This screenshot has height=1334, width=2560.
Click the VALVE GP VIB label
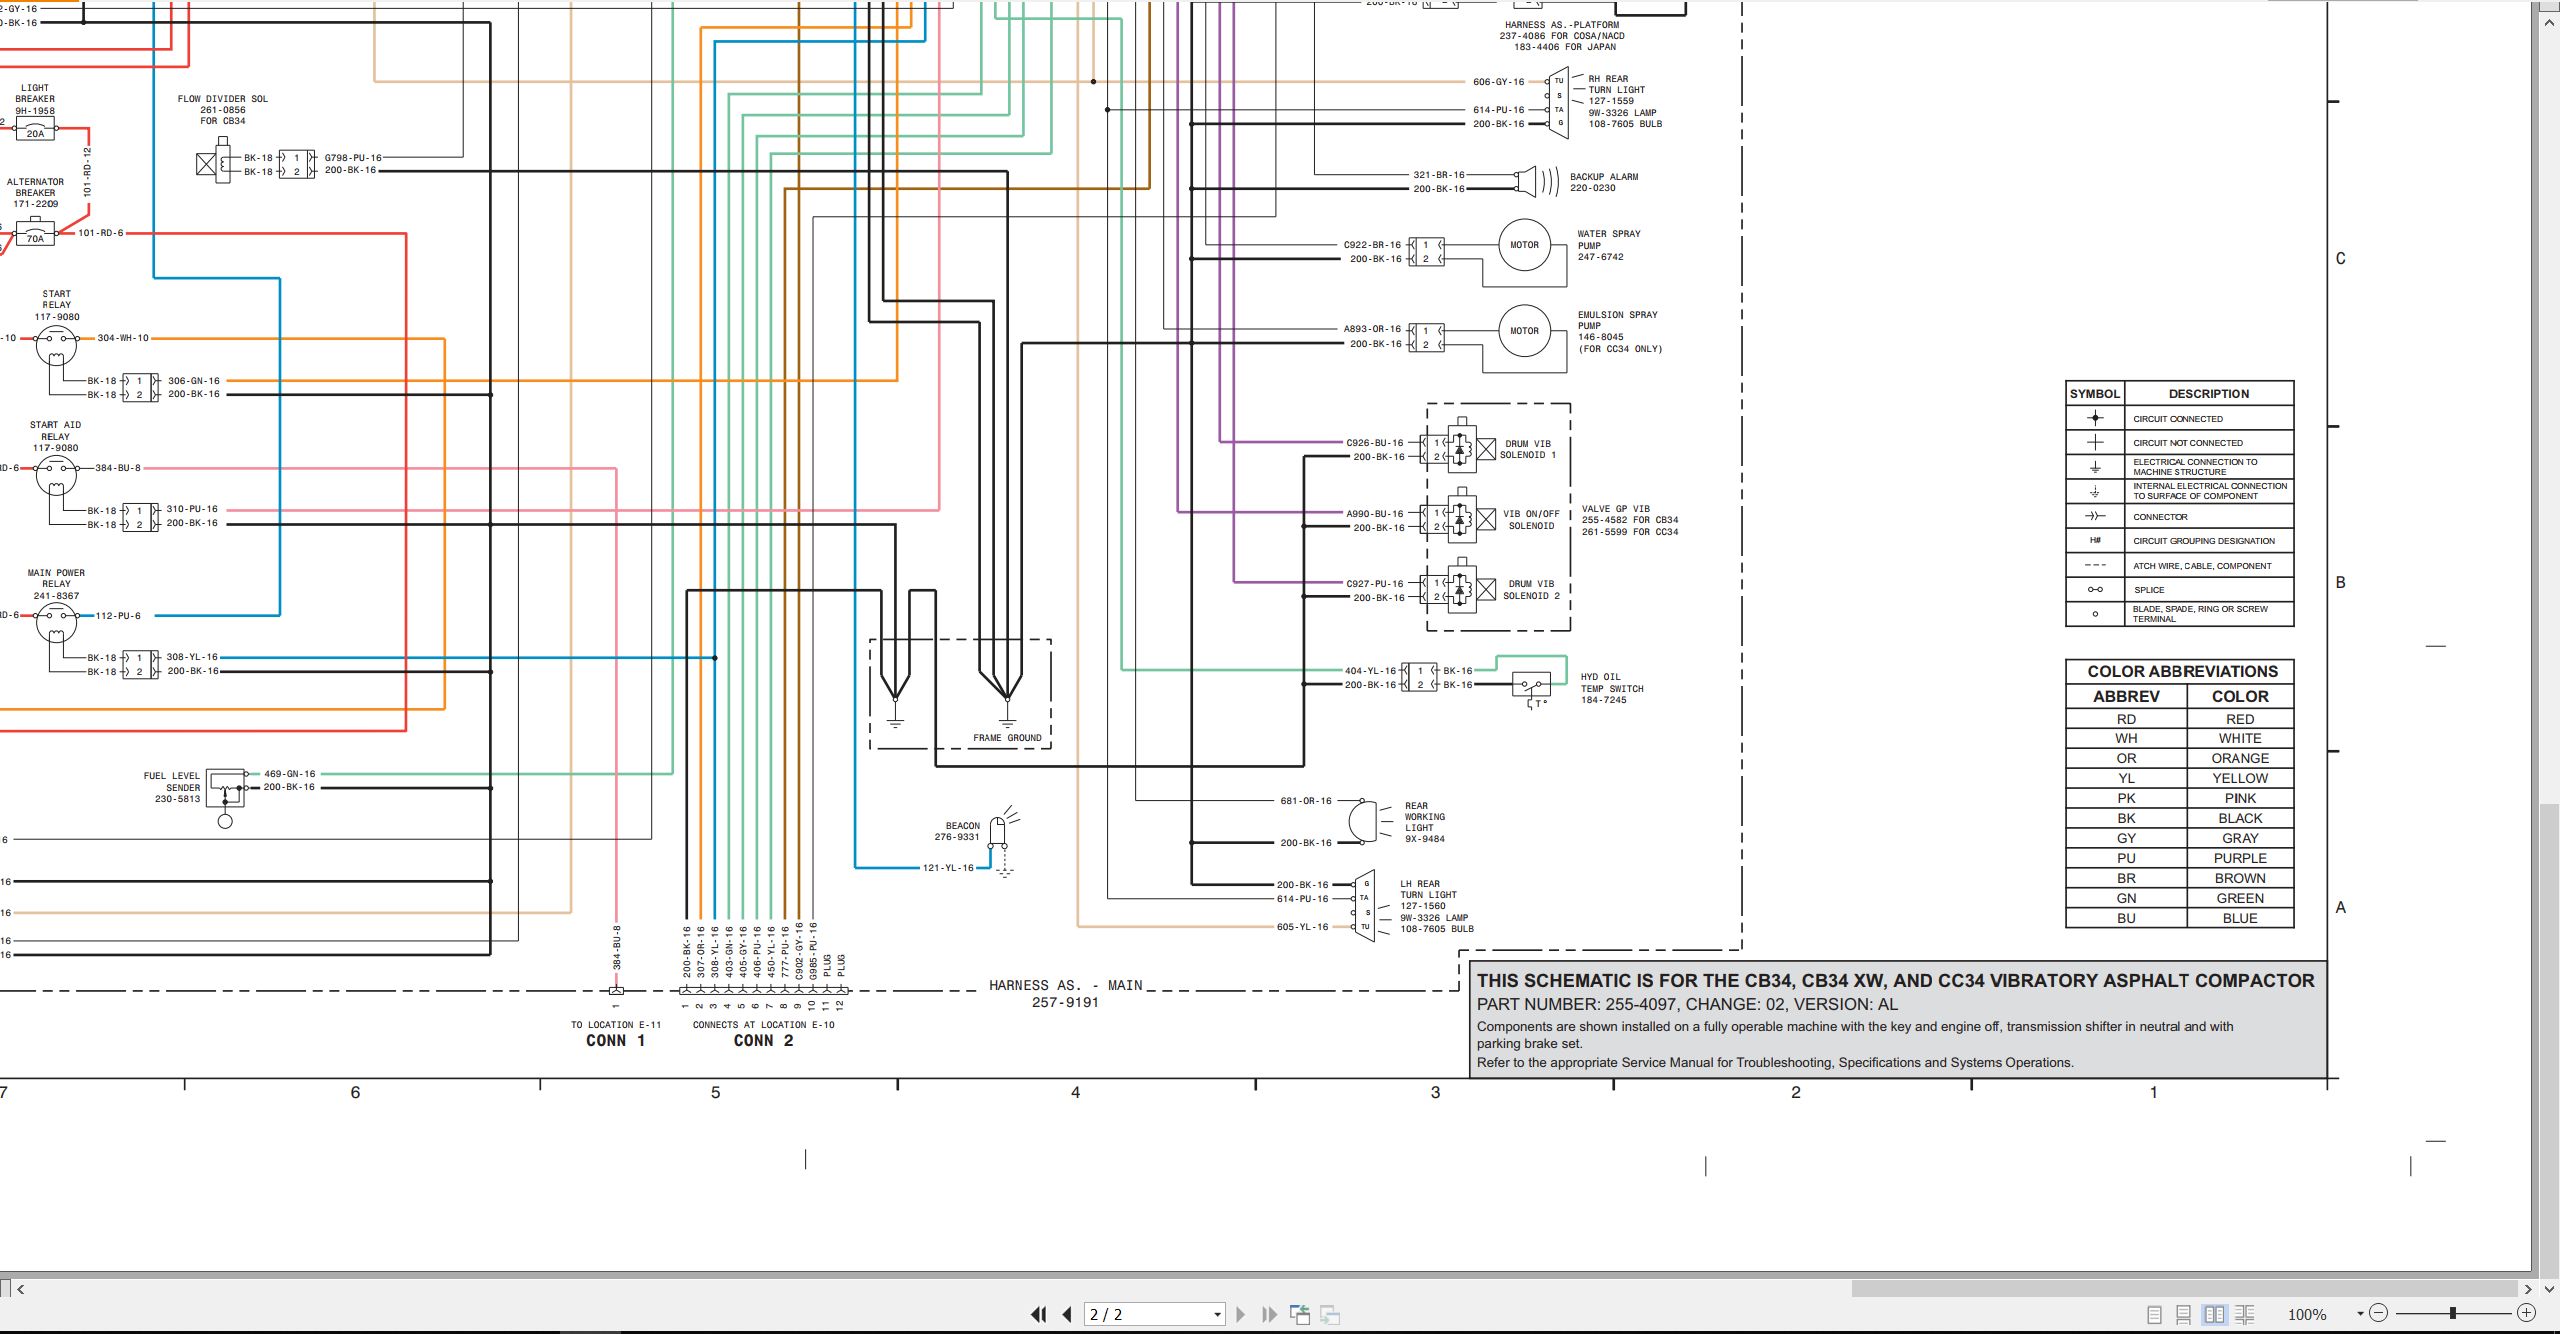coord(1616,509)
